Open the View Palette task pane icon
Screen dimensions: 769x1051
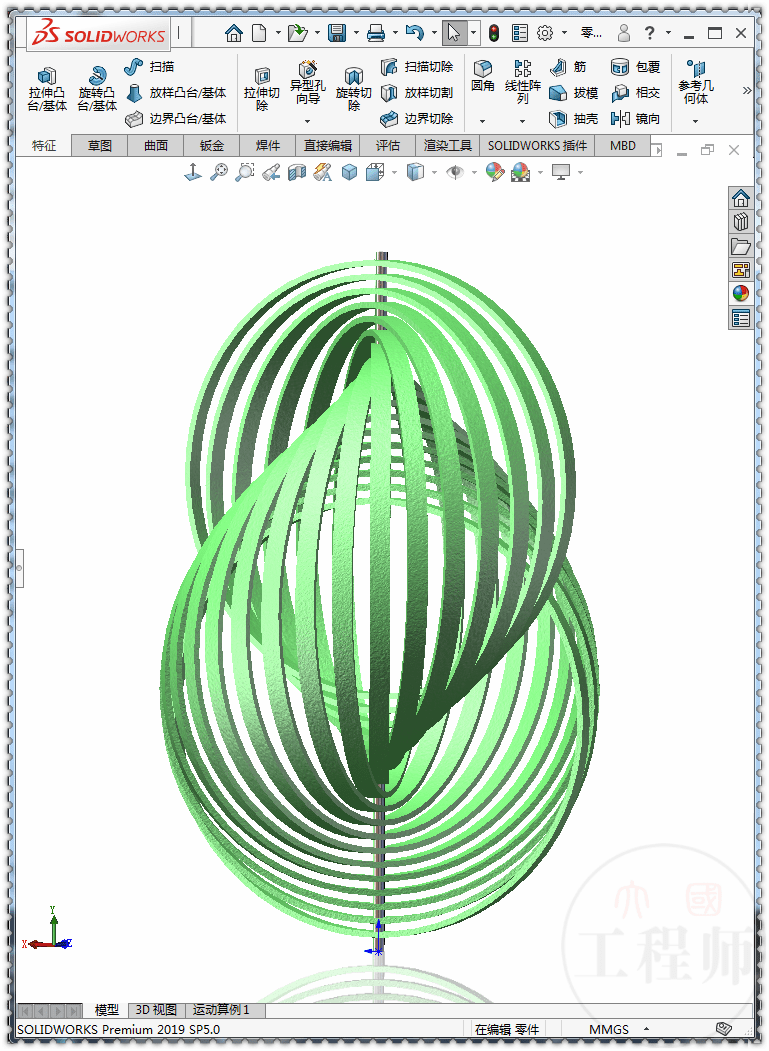pyautogui.click(x=741, y=270)
